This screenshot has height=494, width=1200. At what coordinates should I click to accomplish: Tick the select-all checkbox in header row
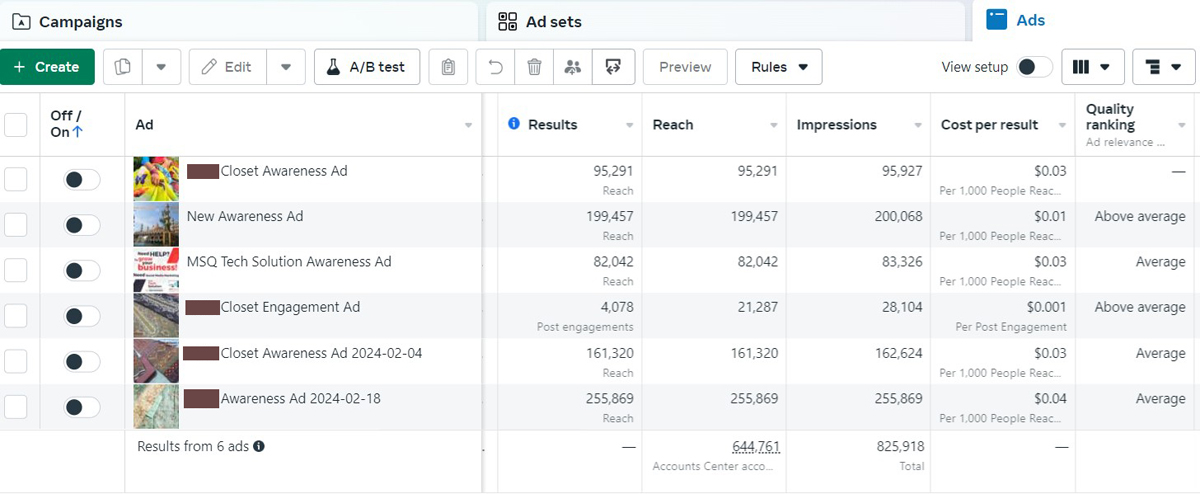coord(16,125)
